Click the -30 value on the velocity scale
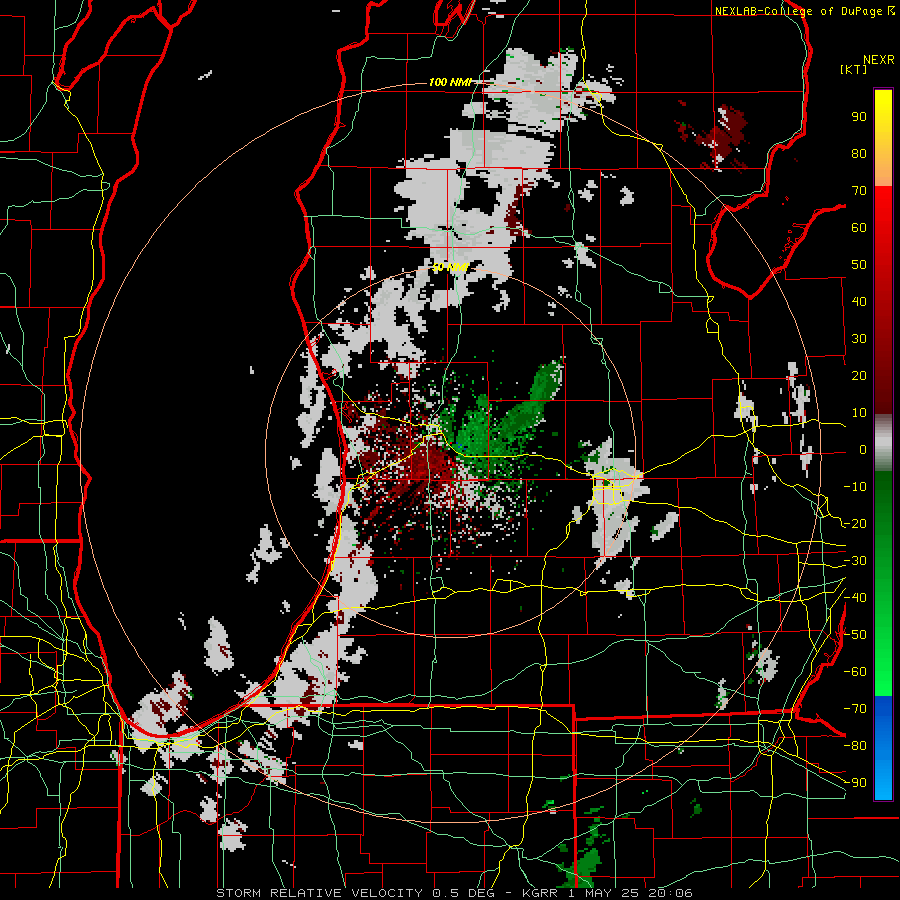This screenshot has width=900, height=900. pos(855,561)
